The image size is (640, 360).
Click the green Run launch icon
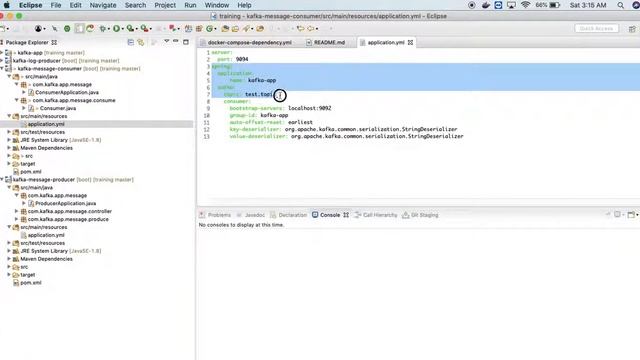tap(116, 29)
